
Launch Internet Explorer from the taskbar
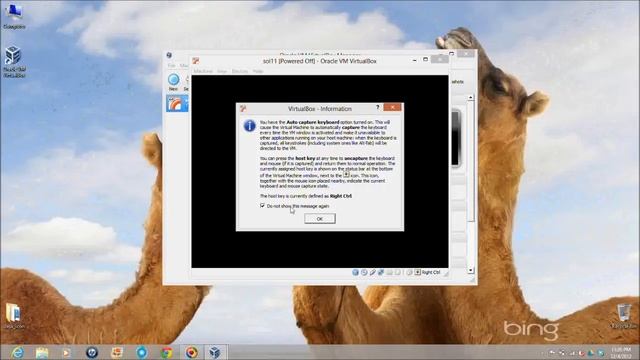(x=18, y=352)
